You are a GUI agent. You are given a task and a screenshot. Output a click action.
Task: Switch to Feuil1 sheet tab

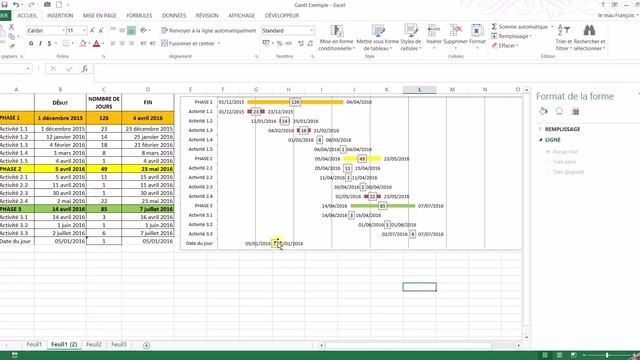pos(34,344)
